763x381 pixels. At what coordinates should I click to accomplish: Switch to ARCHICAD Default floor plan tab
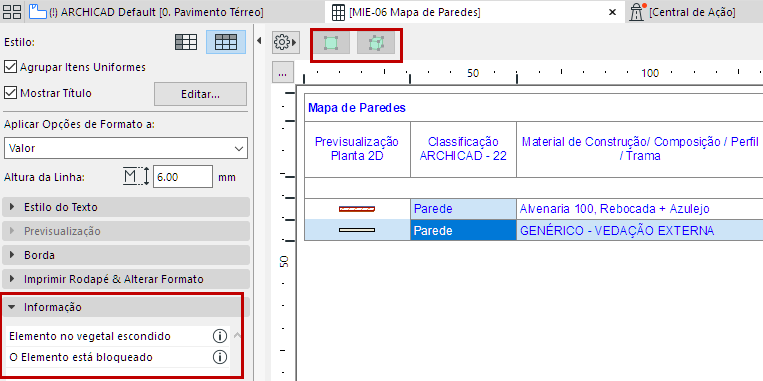(x=146, y=12)
